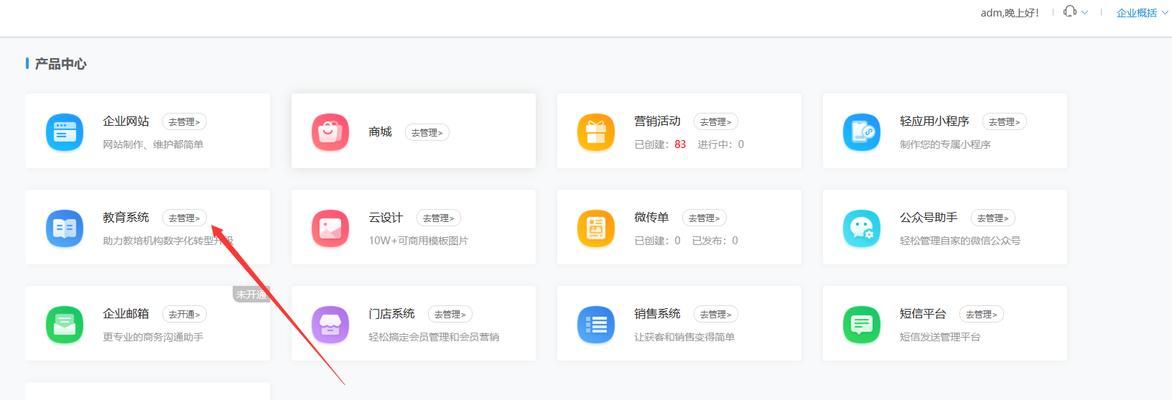Click the 微传单 title text
The height and width of the screenshot is (400, 1172).
(x=652, y=218)
